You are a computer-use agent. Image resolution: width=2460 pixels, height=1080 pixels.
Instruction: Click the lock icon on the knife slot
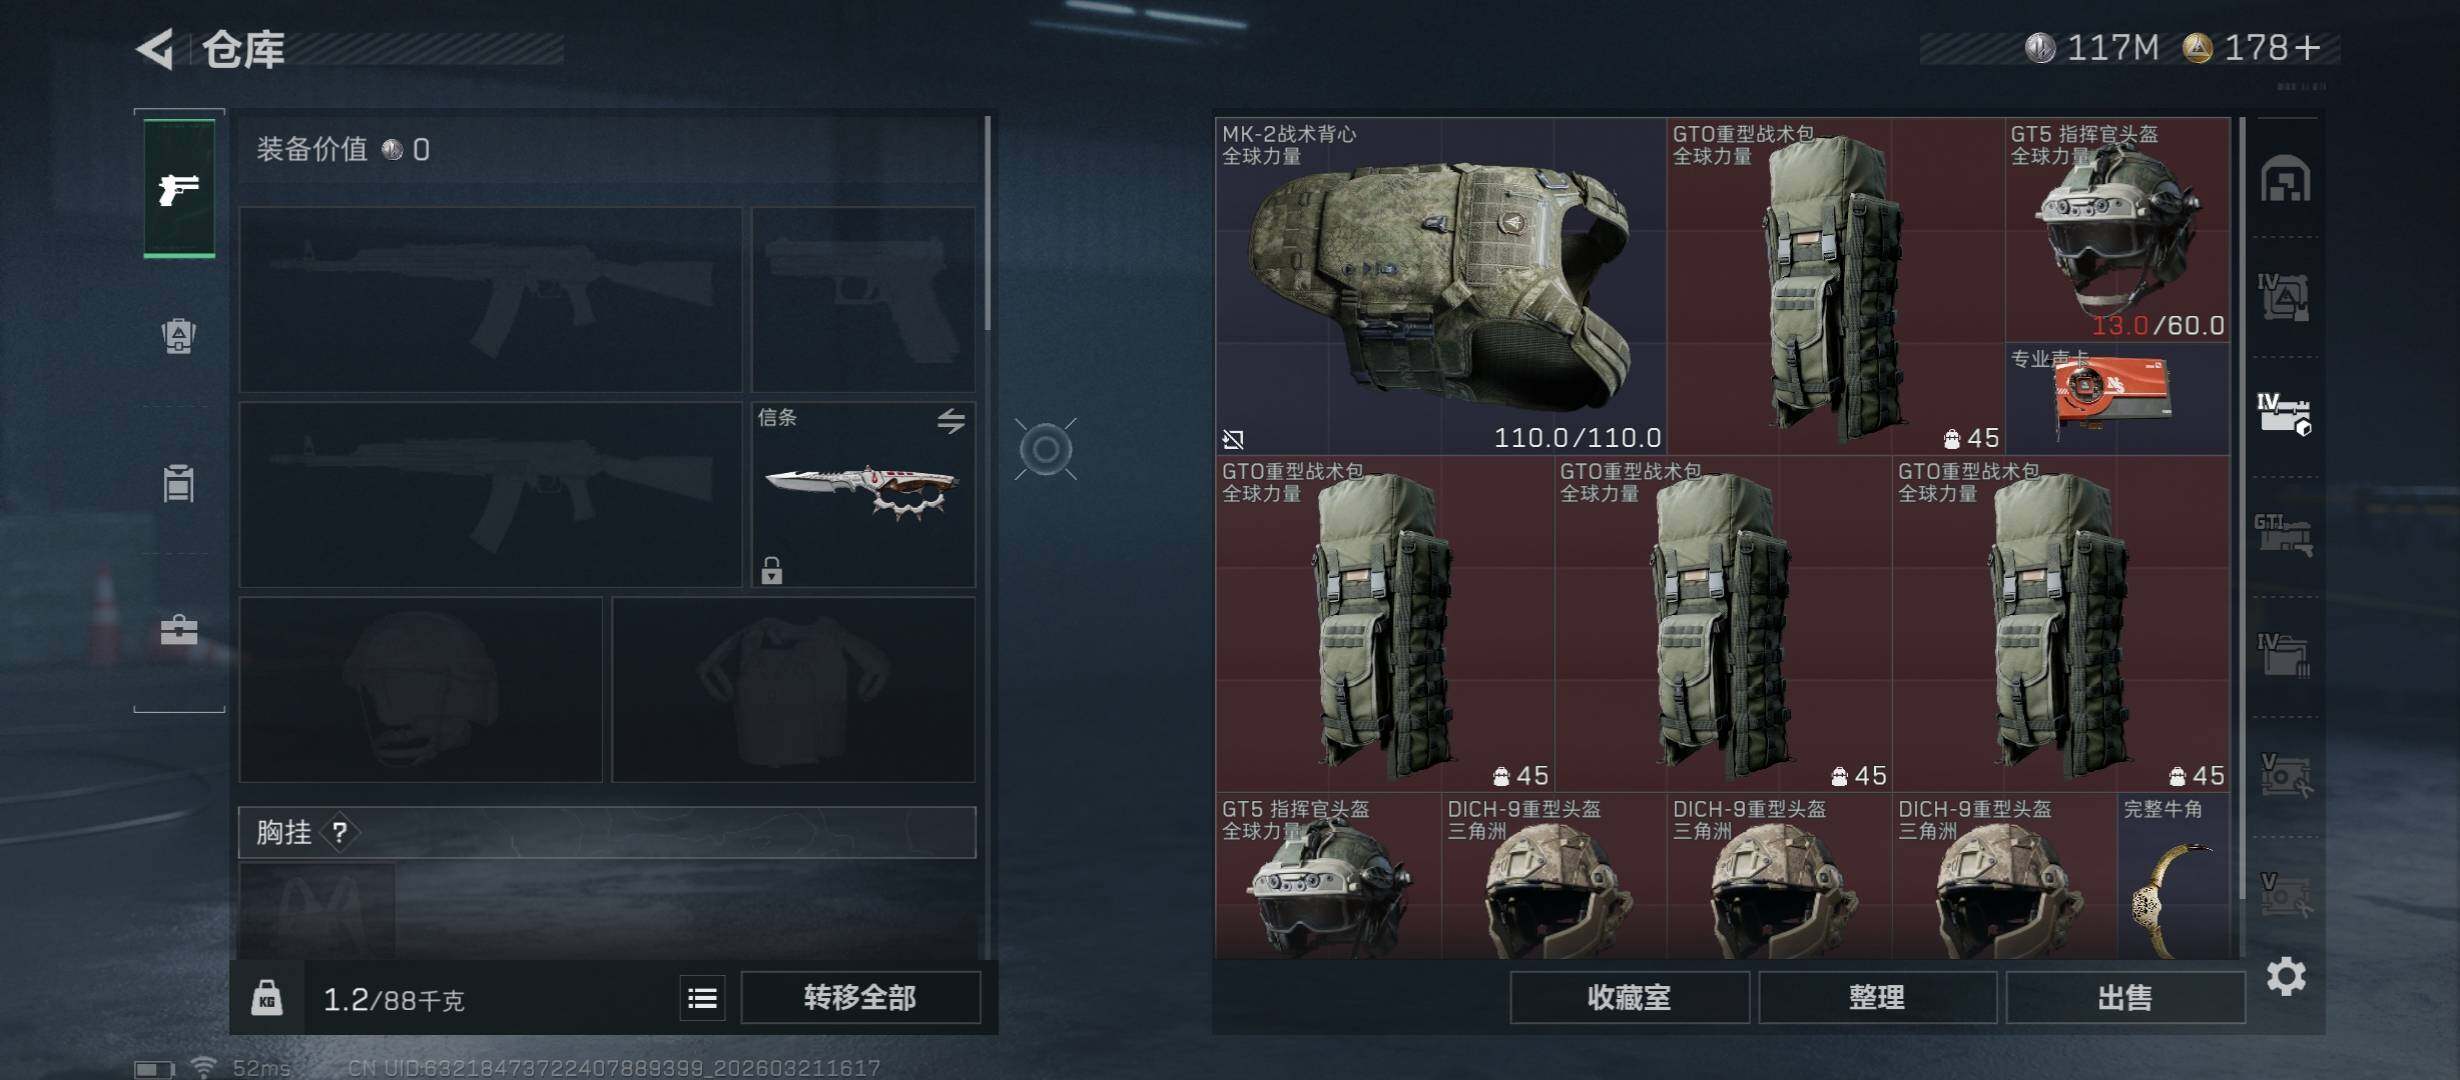[x=771, y=570]
